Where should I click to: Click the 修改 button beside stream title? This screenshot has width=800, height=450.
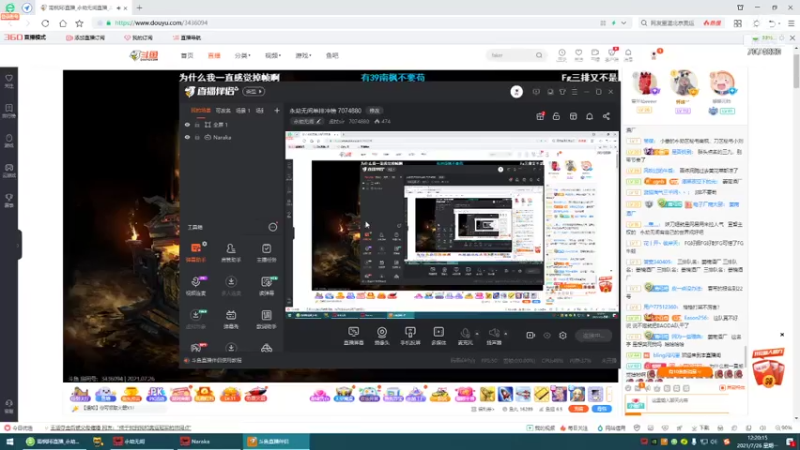pos(374,111)
